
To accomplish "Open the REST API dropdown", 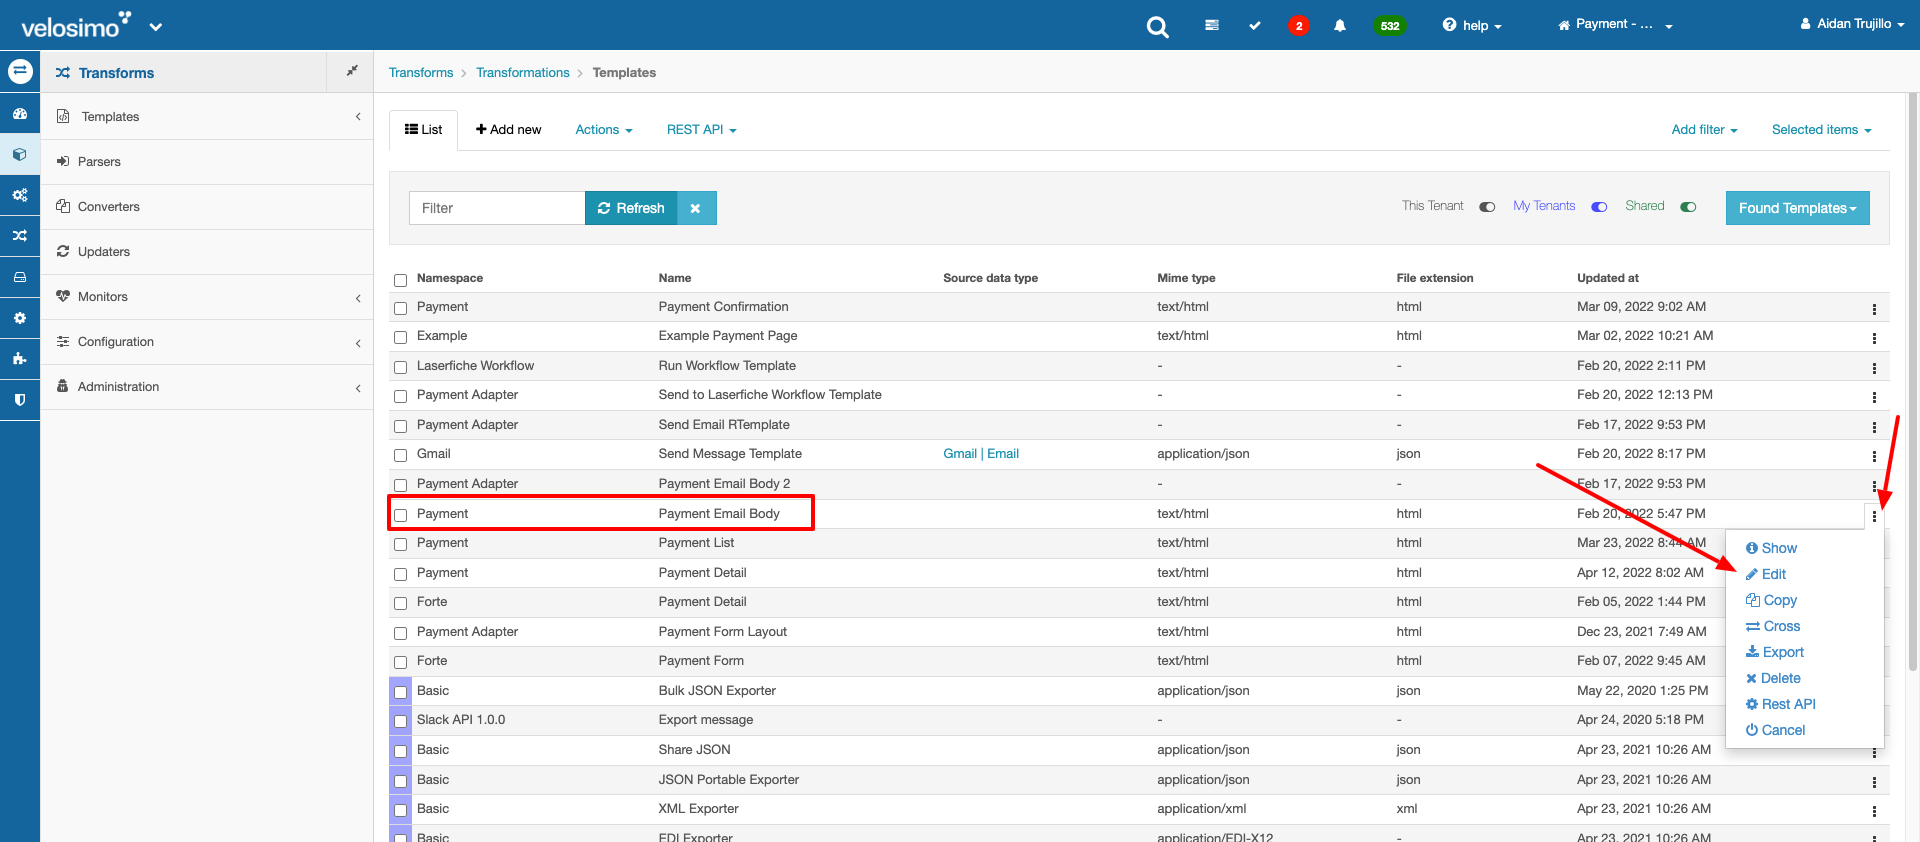I will (702, 130).
